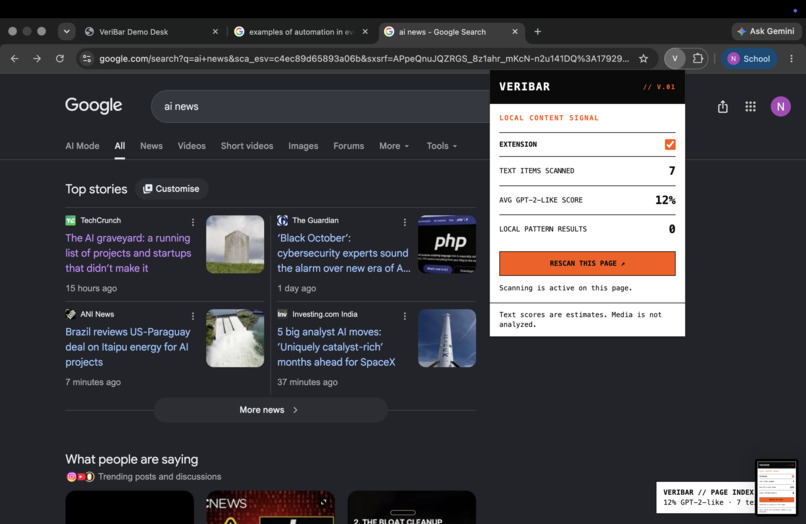
Task: Click Rescan This Page button
Action: tap(587, 263)
